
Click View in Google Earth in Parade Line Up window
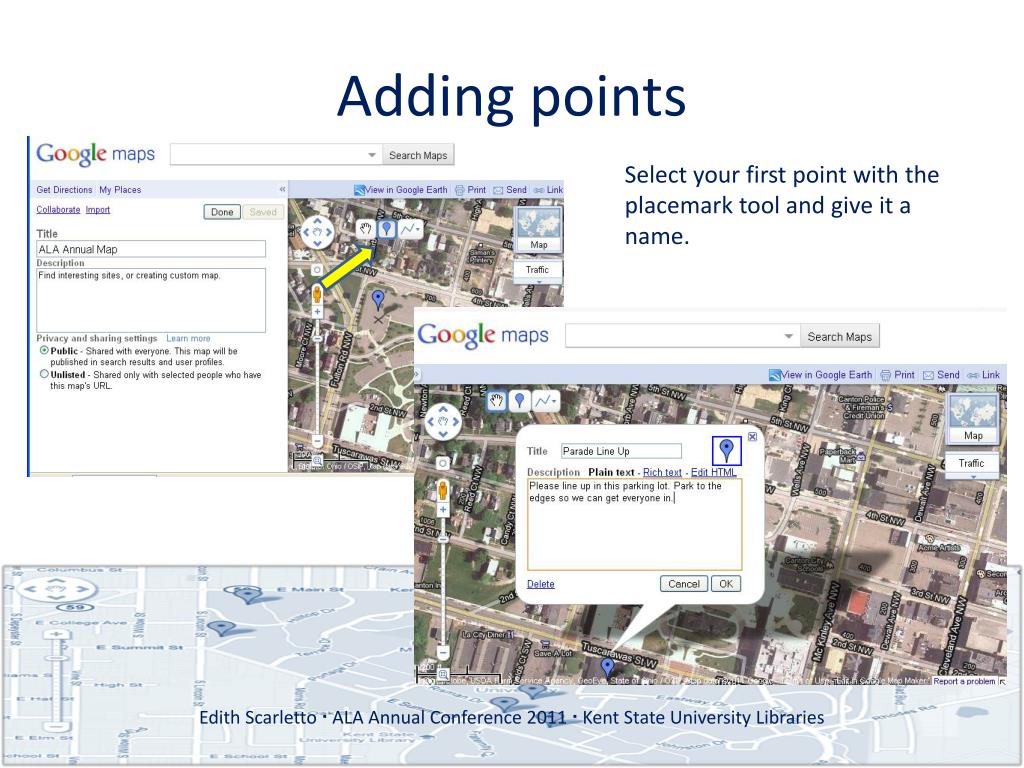(x=820, y=375)
